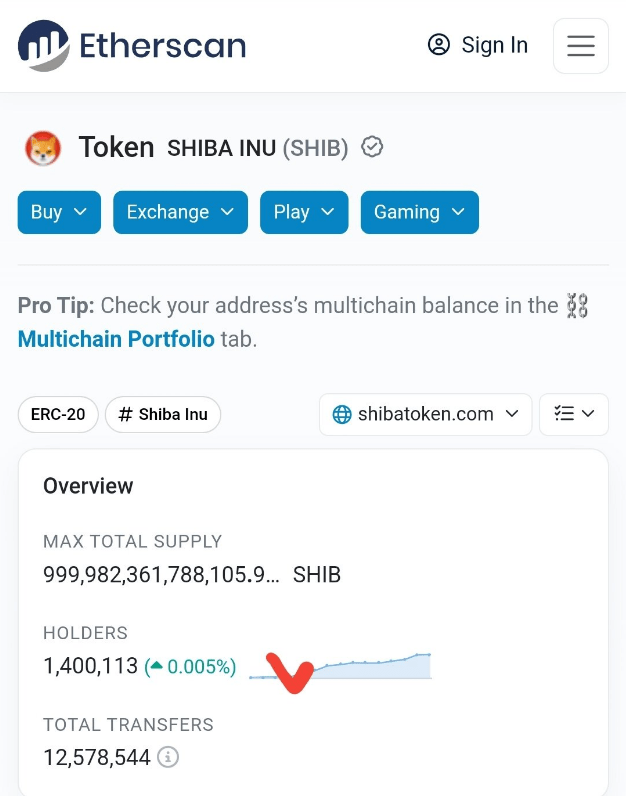Click the info icon beside total transfers
This screenshot has width=626, height=796.
(168, 758)
